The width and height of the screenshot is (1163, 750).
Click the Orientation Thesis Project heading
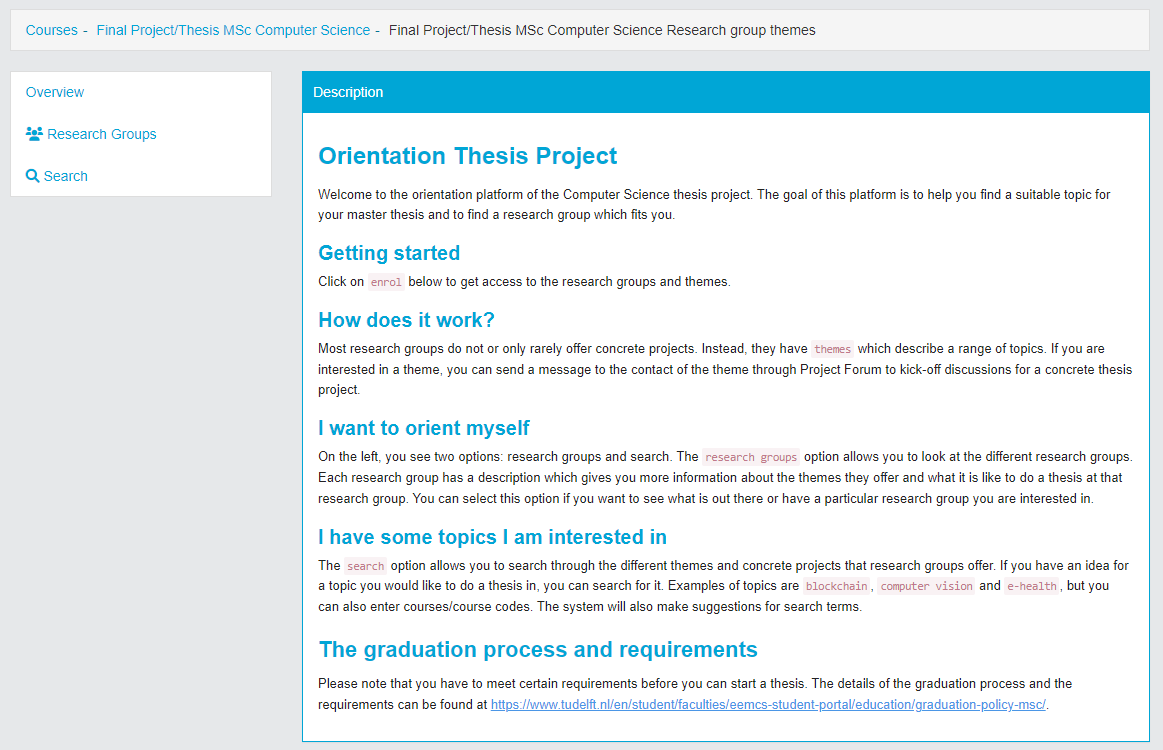coord(467,156)
